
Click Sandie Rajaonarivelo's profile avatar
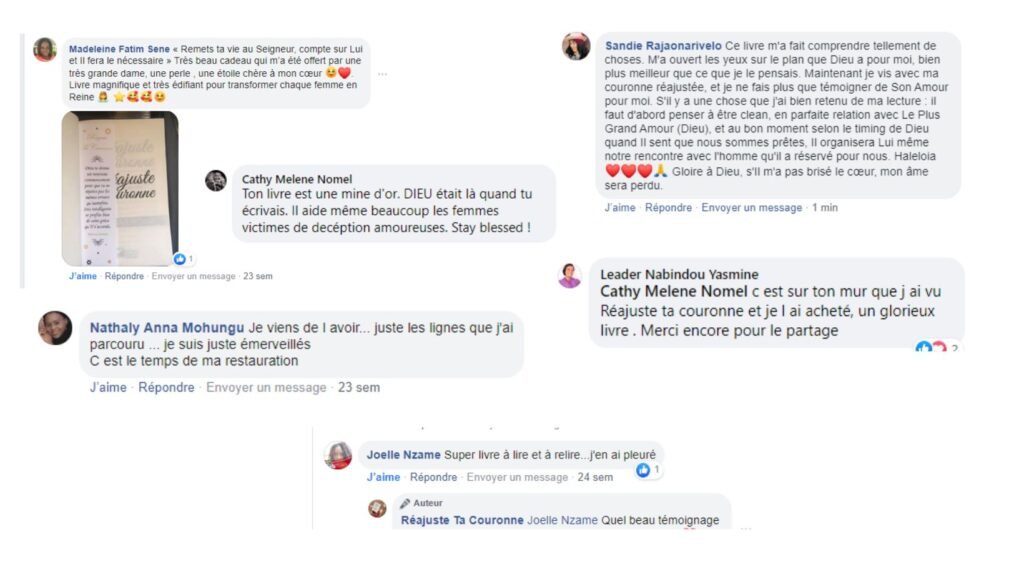(576, 47)
